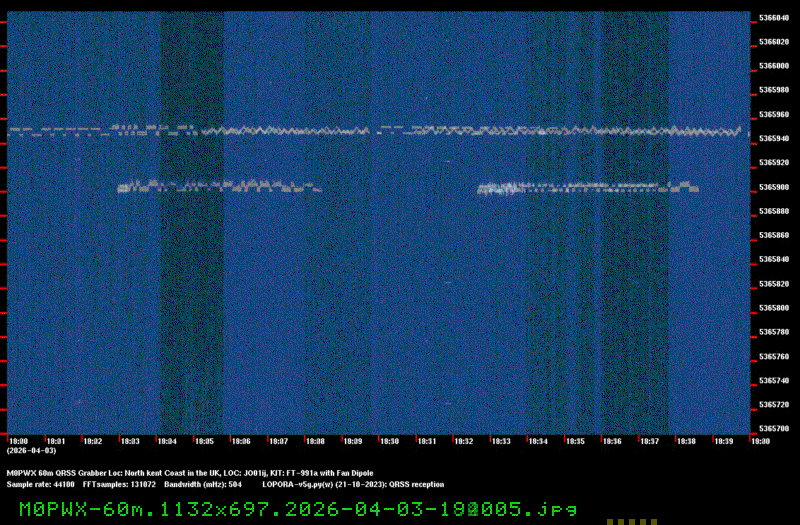This screenshot has height=525, width=800.
Task: Click the (2026-04-03) date label
Action: 26,450
